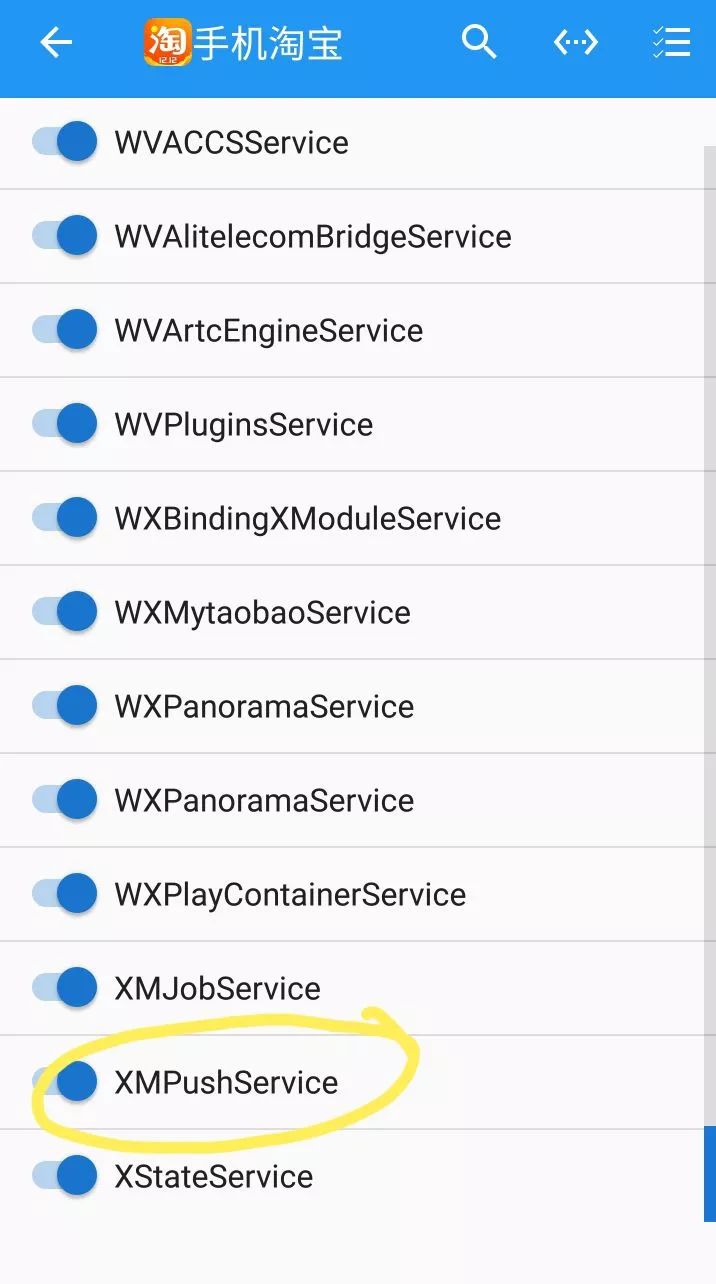Turn off WVAlitelecomBridgeService switch
The height and width of the screenshot is (1284, 716).
(x=65, y=236)
